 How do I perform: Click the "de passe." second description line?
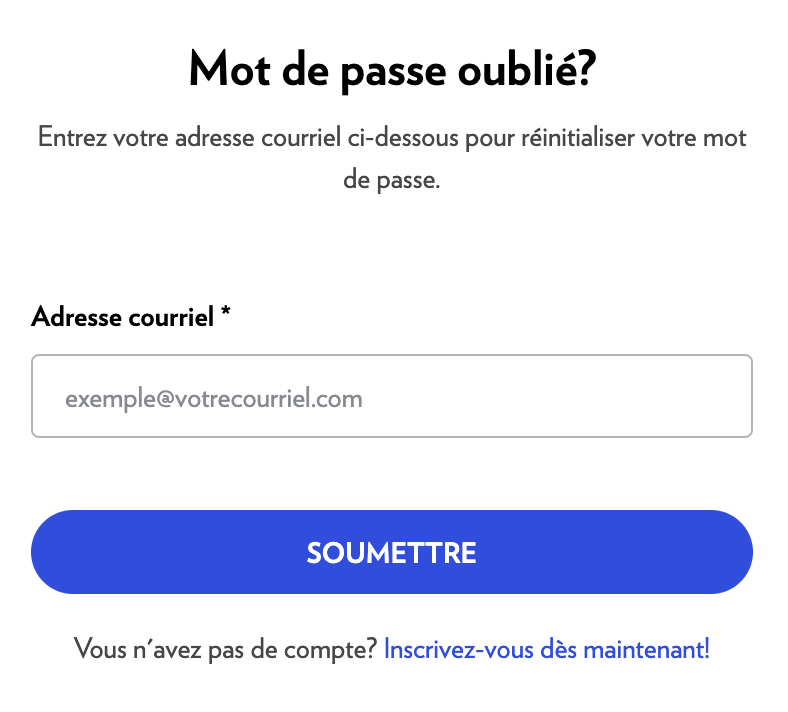[x=391, y=183]
